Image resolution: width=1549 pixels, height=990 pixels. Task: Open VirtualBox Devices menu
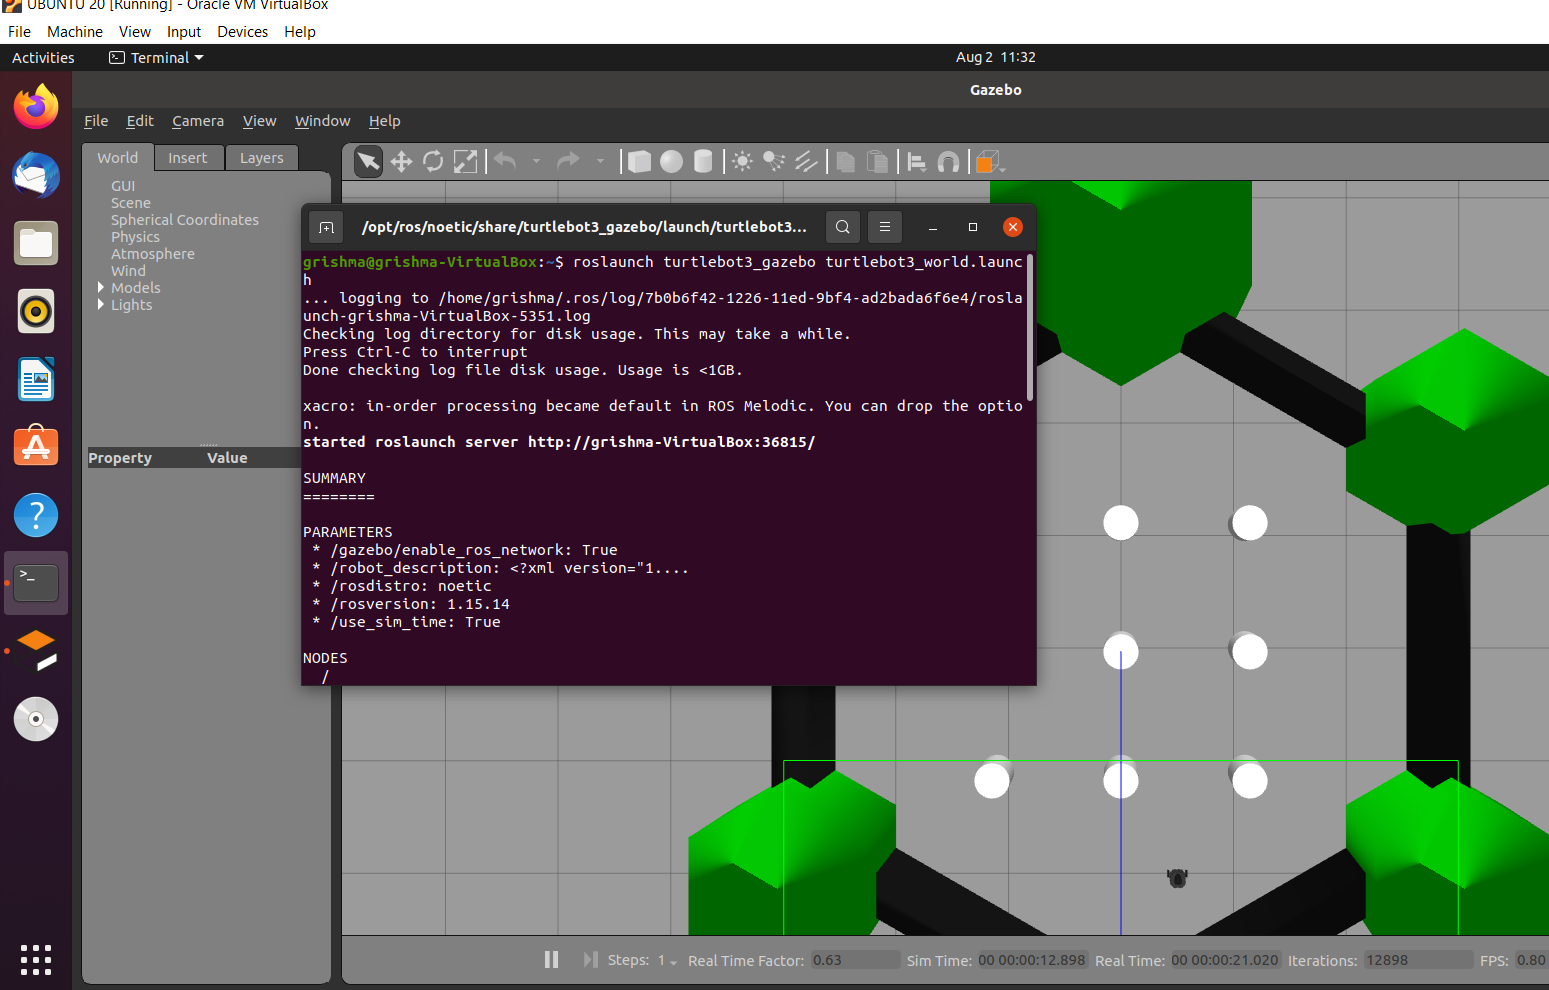242,32
